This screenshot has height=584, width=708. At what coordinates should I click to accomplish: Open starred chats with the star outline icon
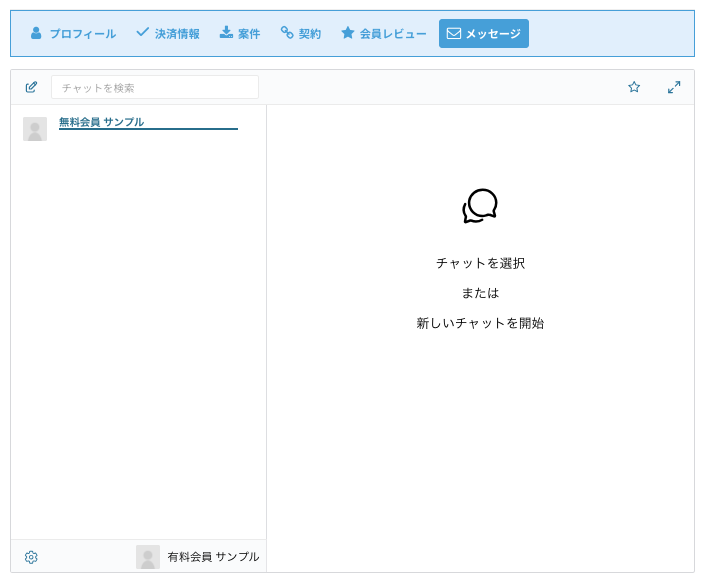pos(634,87)
